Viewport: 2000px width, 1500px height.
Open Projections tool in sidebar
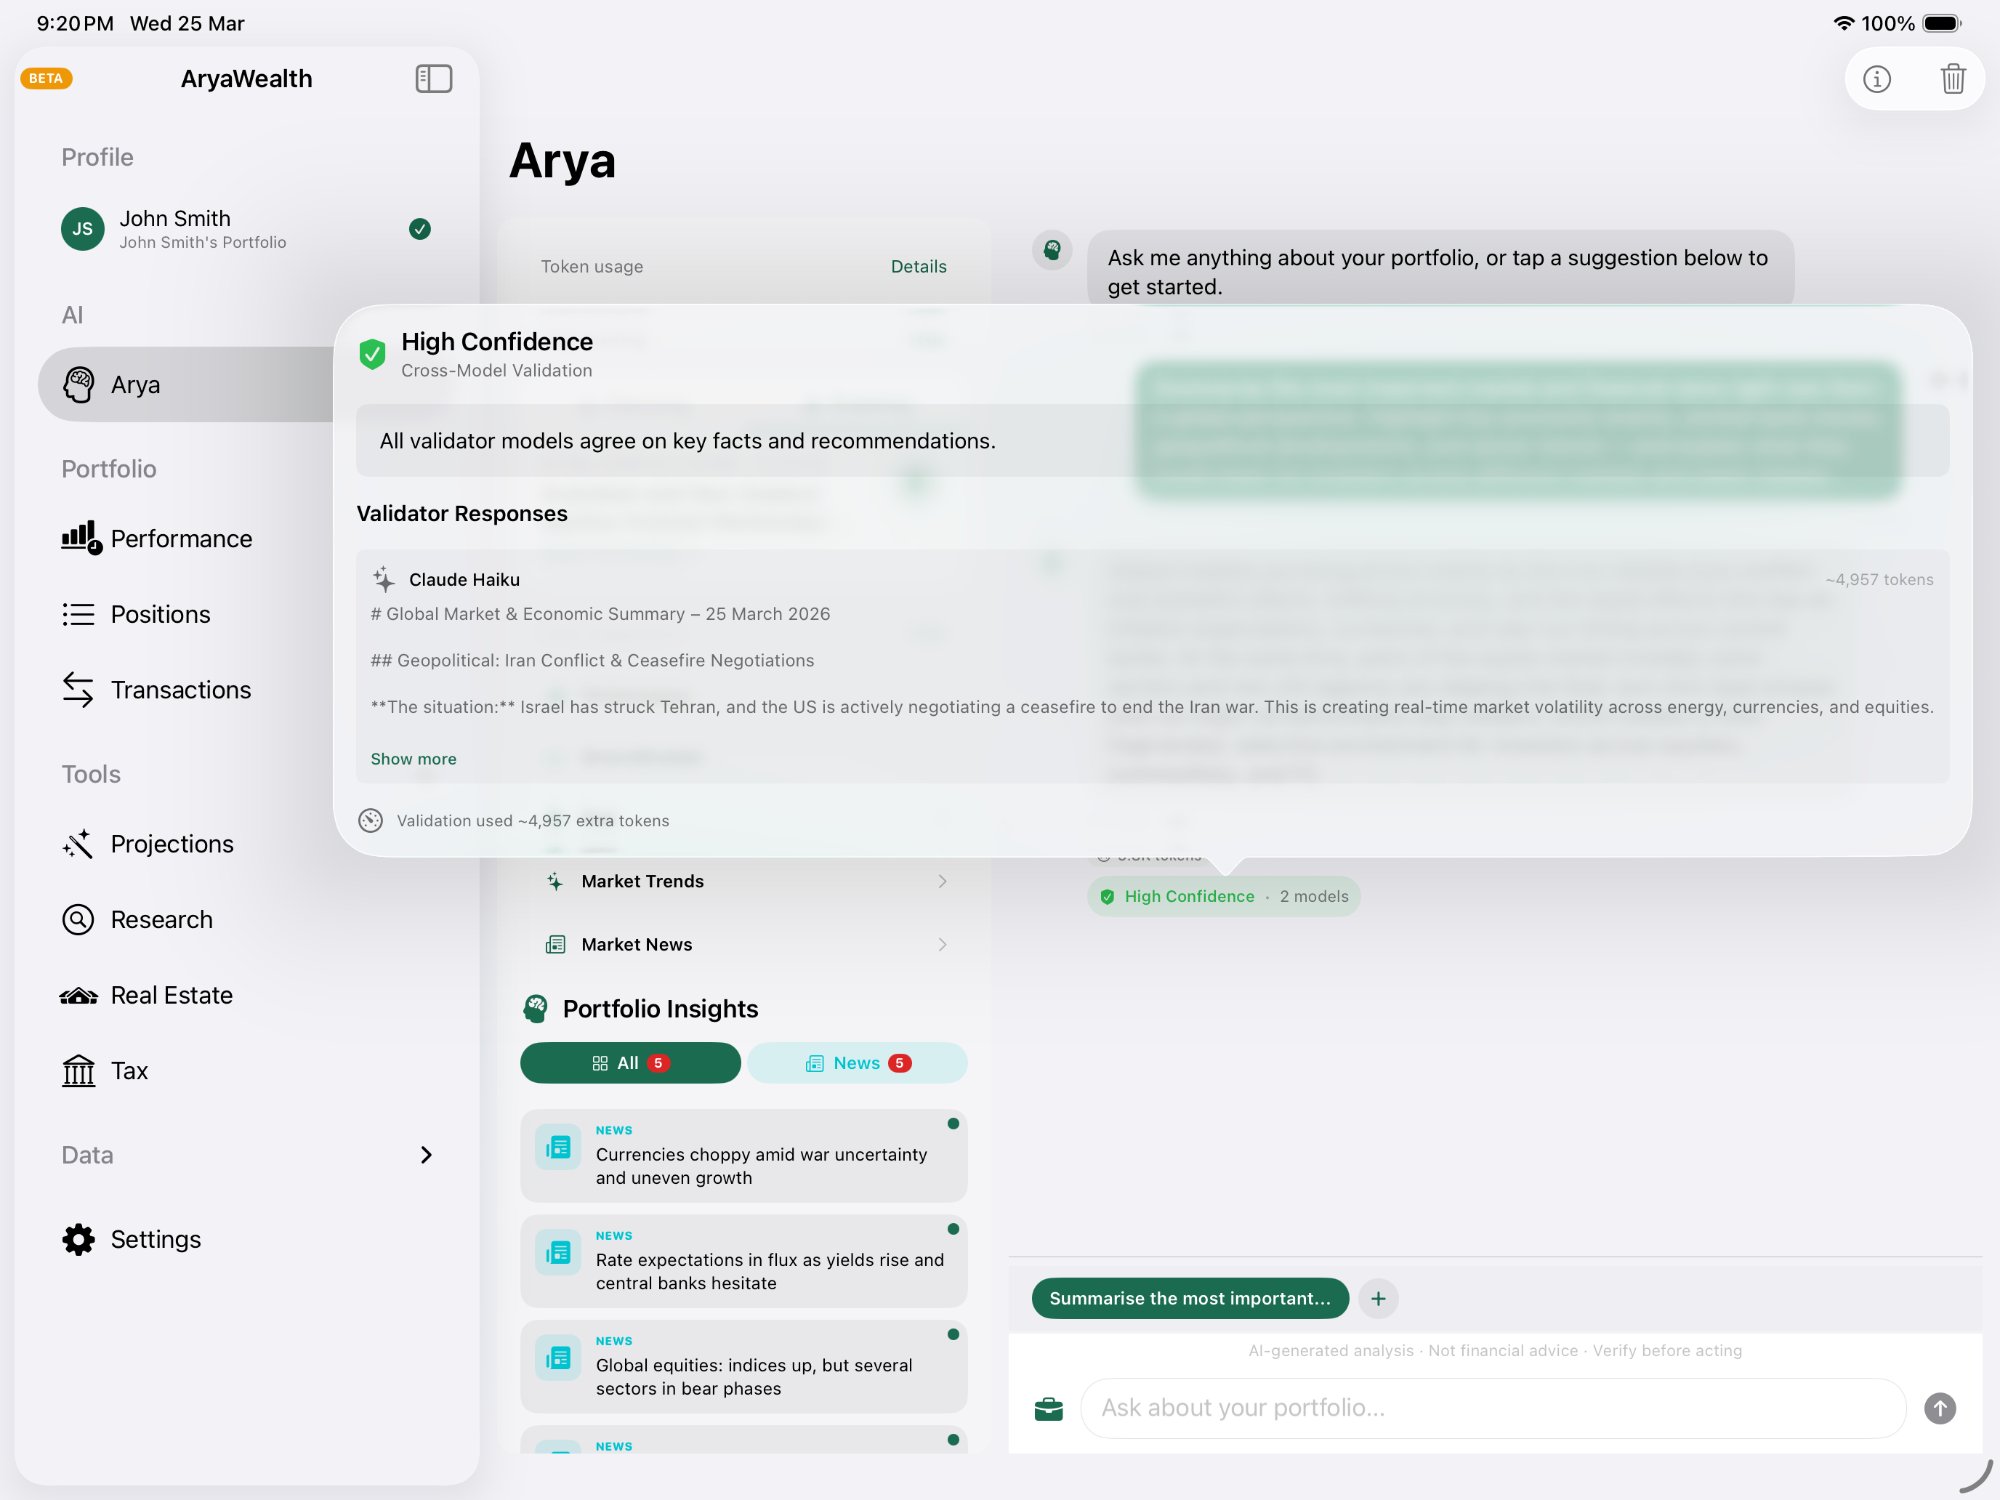pos(171,844)
